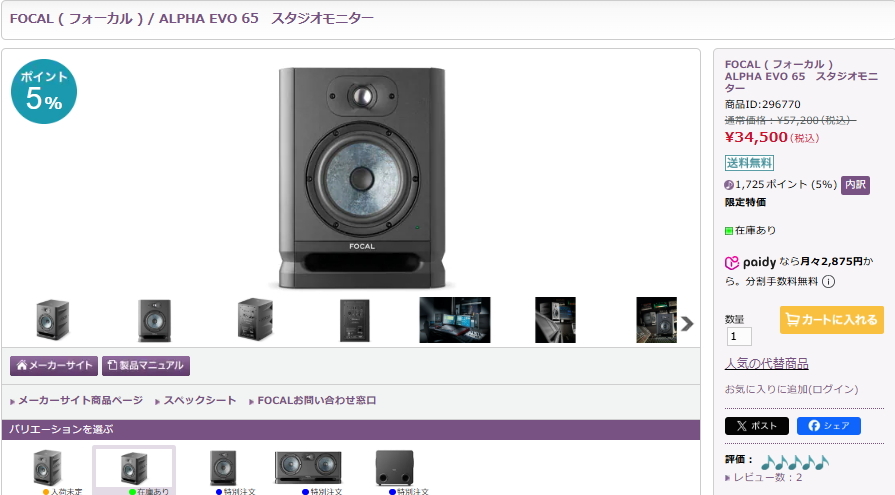Open メーカーサイト商品ページ link
The image size is (895, 495).
click(x=80, y=400)
